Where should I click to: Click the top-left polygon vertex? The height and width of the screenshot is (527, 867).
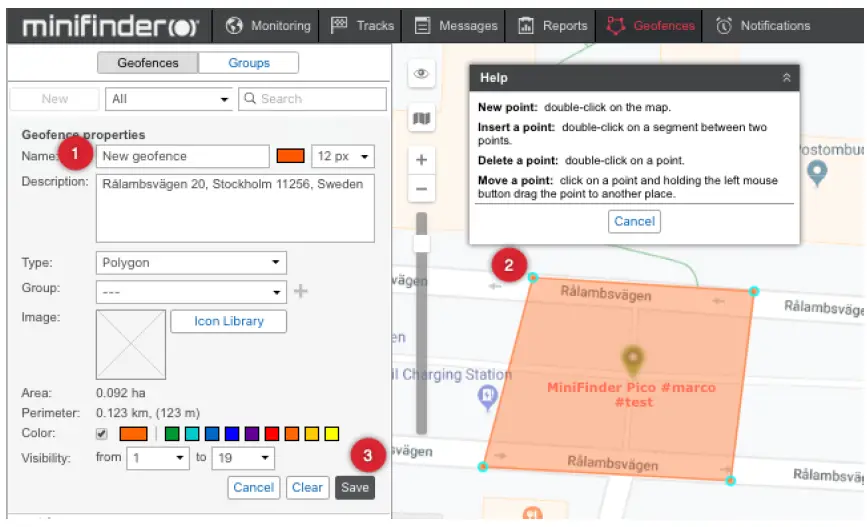pos(532,278)
